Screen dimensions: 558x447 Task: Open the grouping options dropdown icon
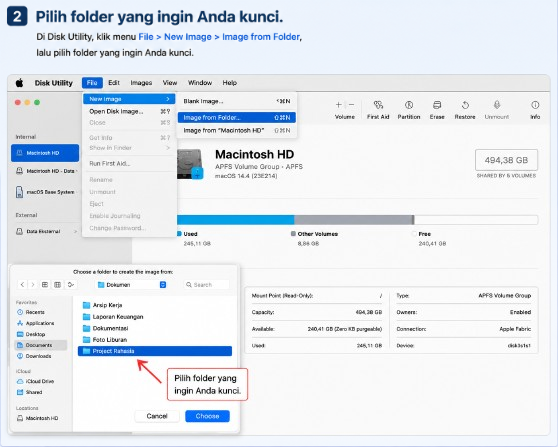tap(71, 285)
